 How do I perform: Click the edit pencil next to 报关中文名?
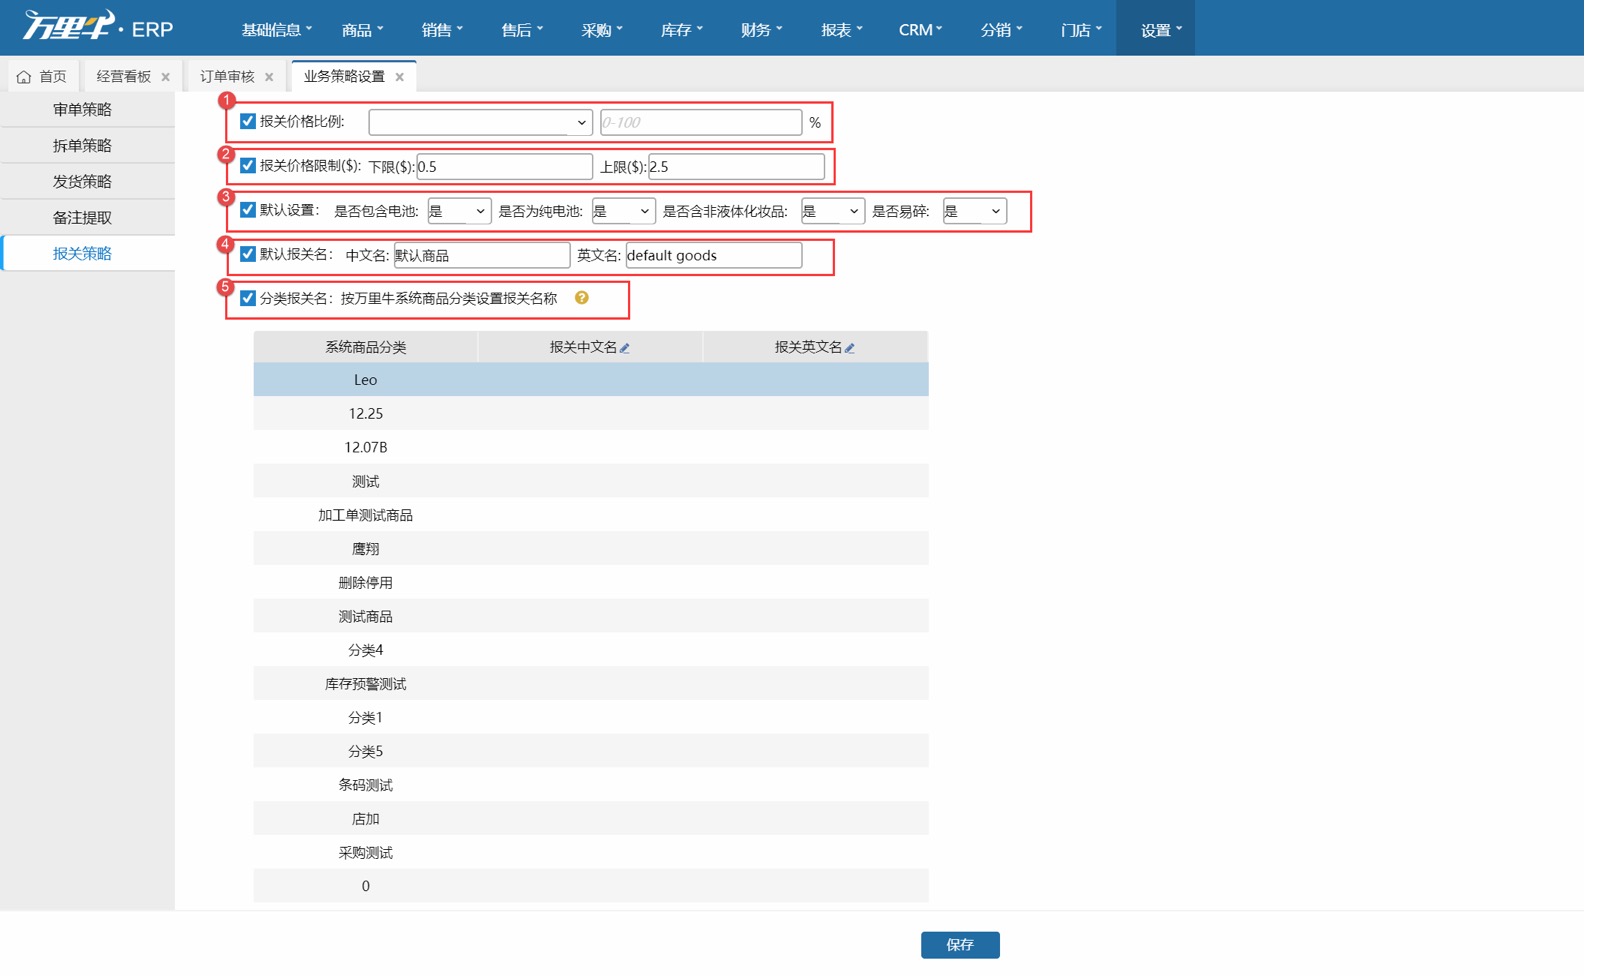click(x=625, y=347)
